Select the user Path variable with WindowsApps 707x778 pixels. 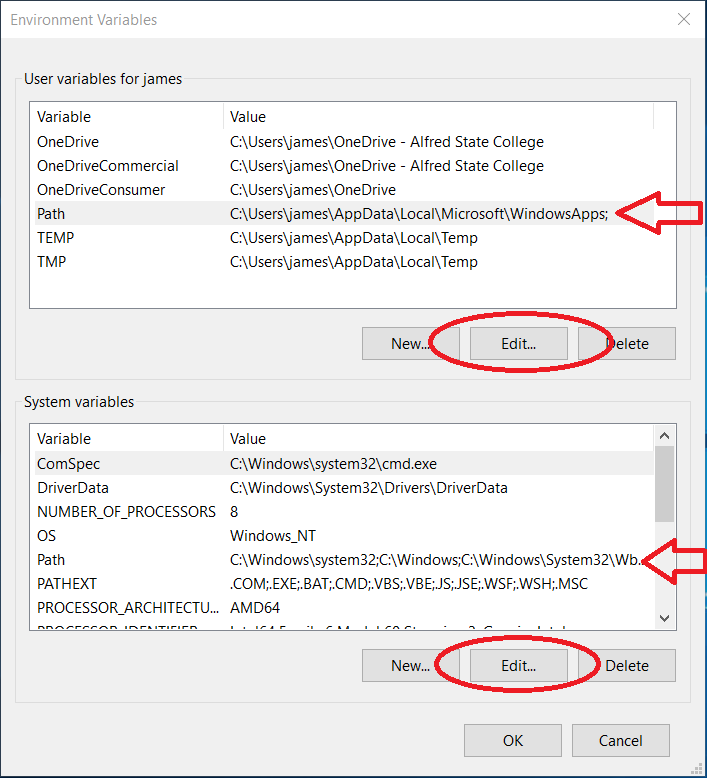coord(344,213)
